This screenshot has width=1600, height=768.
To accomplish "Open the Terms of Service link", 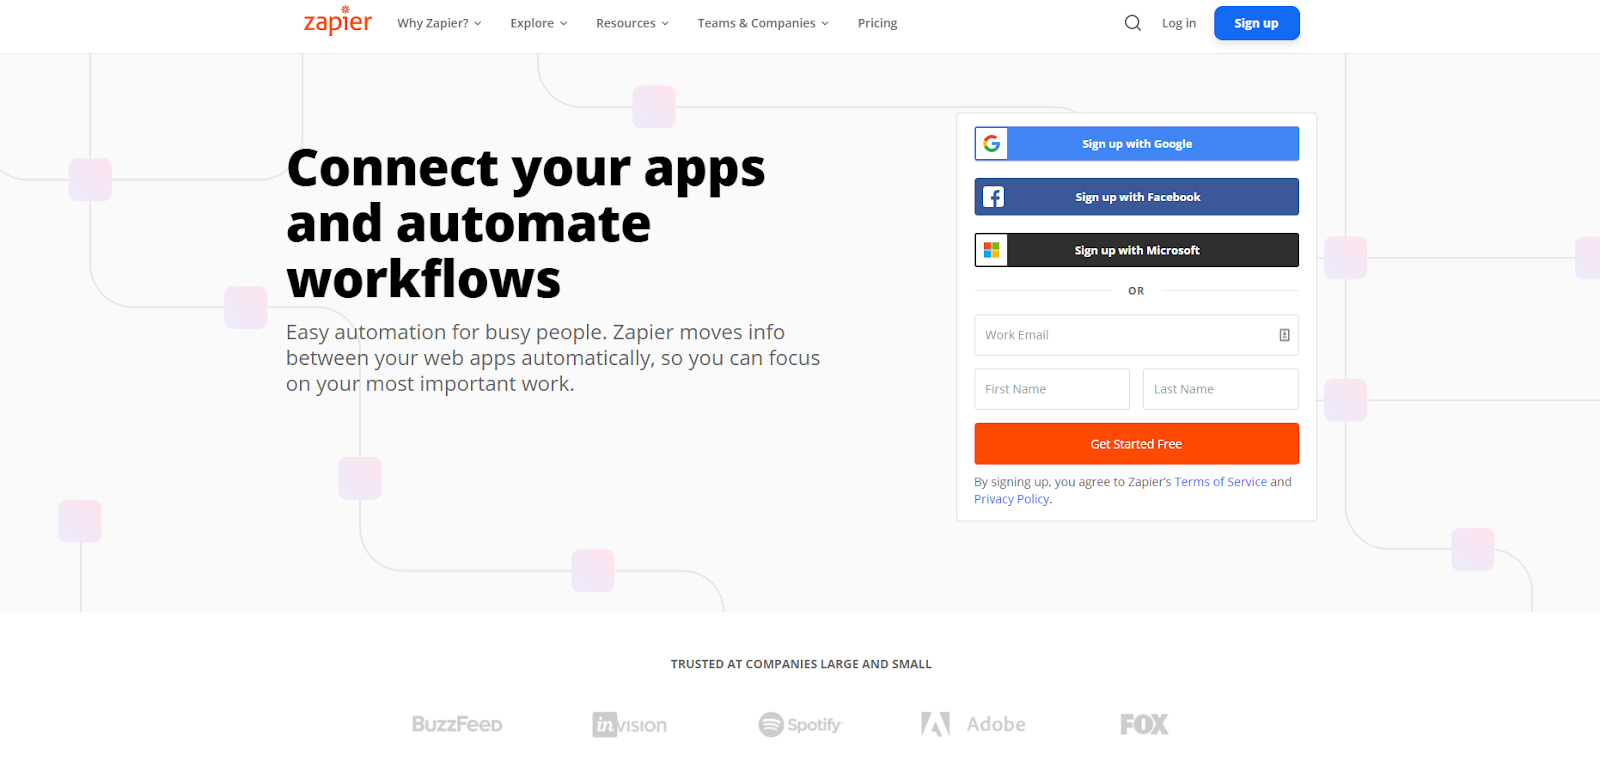I will 1220,482.
